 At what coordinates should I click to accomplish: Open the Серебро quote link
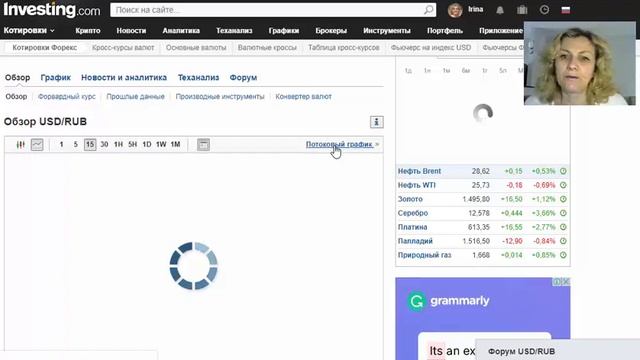click(x=413, y=213)
